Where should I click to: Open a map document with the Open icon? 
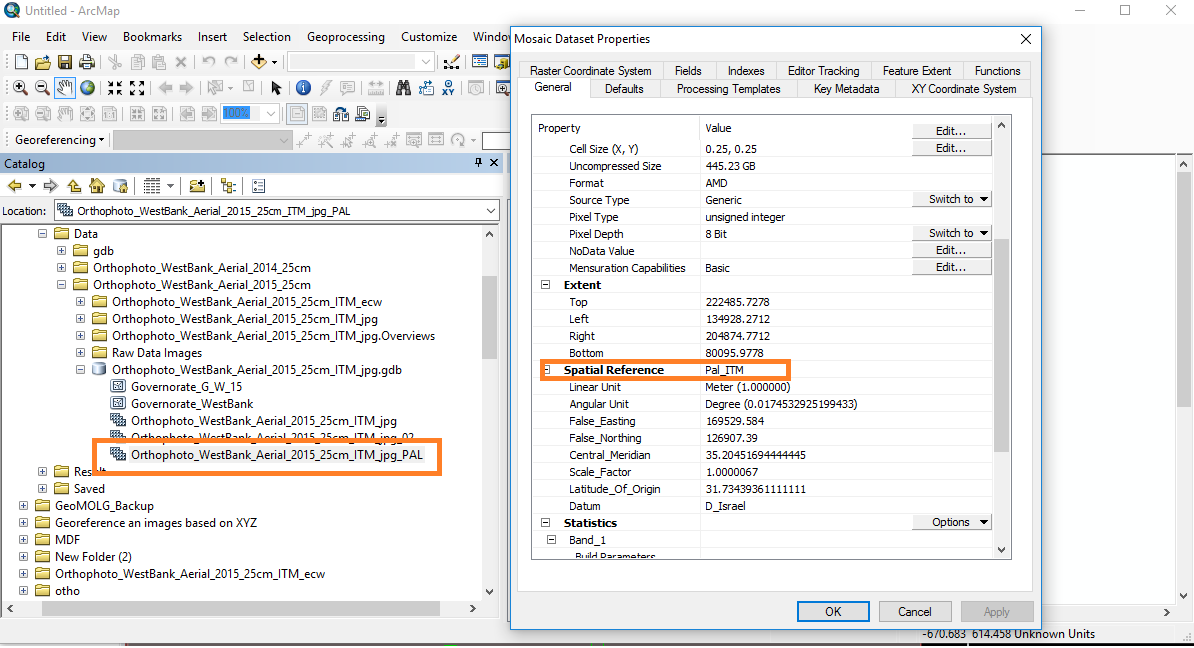tap(43, 62)
